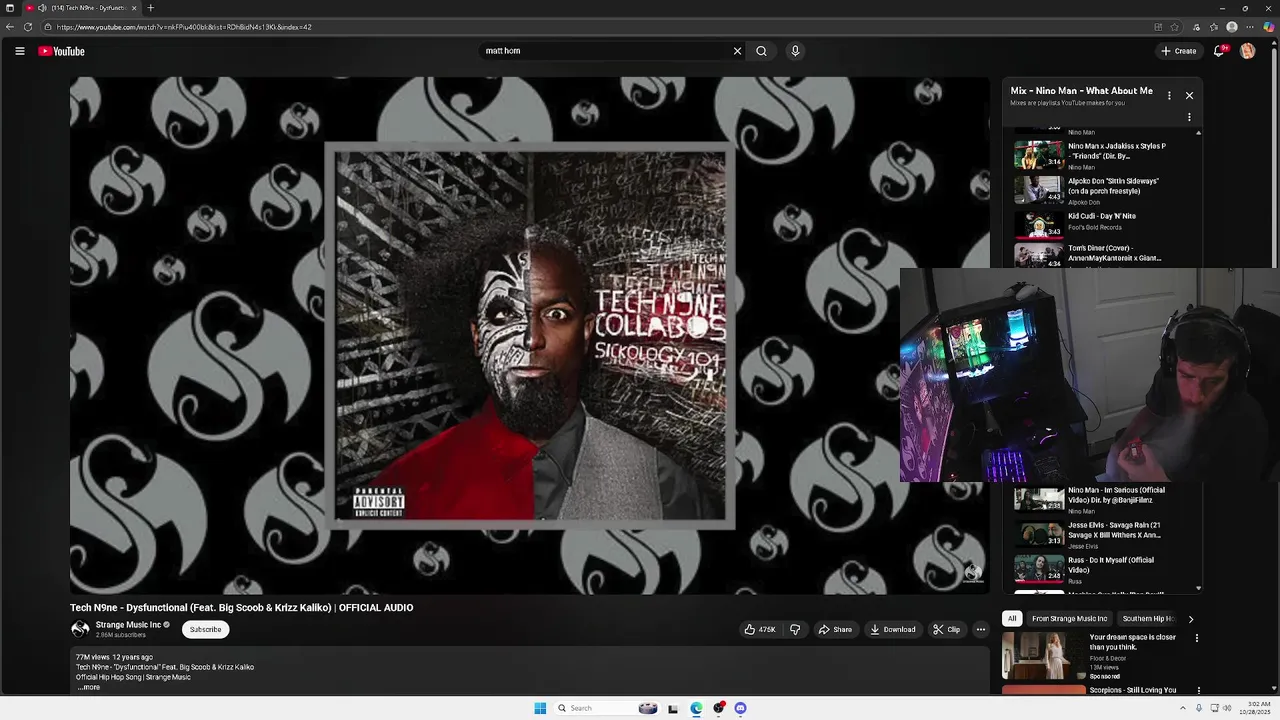Subscribe to Strange Music Inc
Screen dimensions: 1280x720
pyautogui.click(x=205, y=629)
